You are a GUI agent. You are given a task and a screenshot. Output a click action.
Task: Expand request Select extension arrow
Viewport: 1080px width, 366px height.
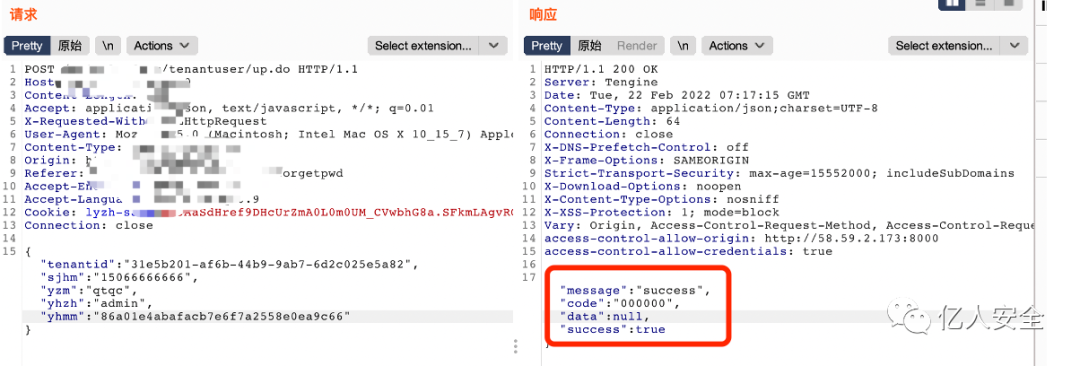point(493,45)
